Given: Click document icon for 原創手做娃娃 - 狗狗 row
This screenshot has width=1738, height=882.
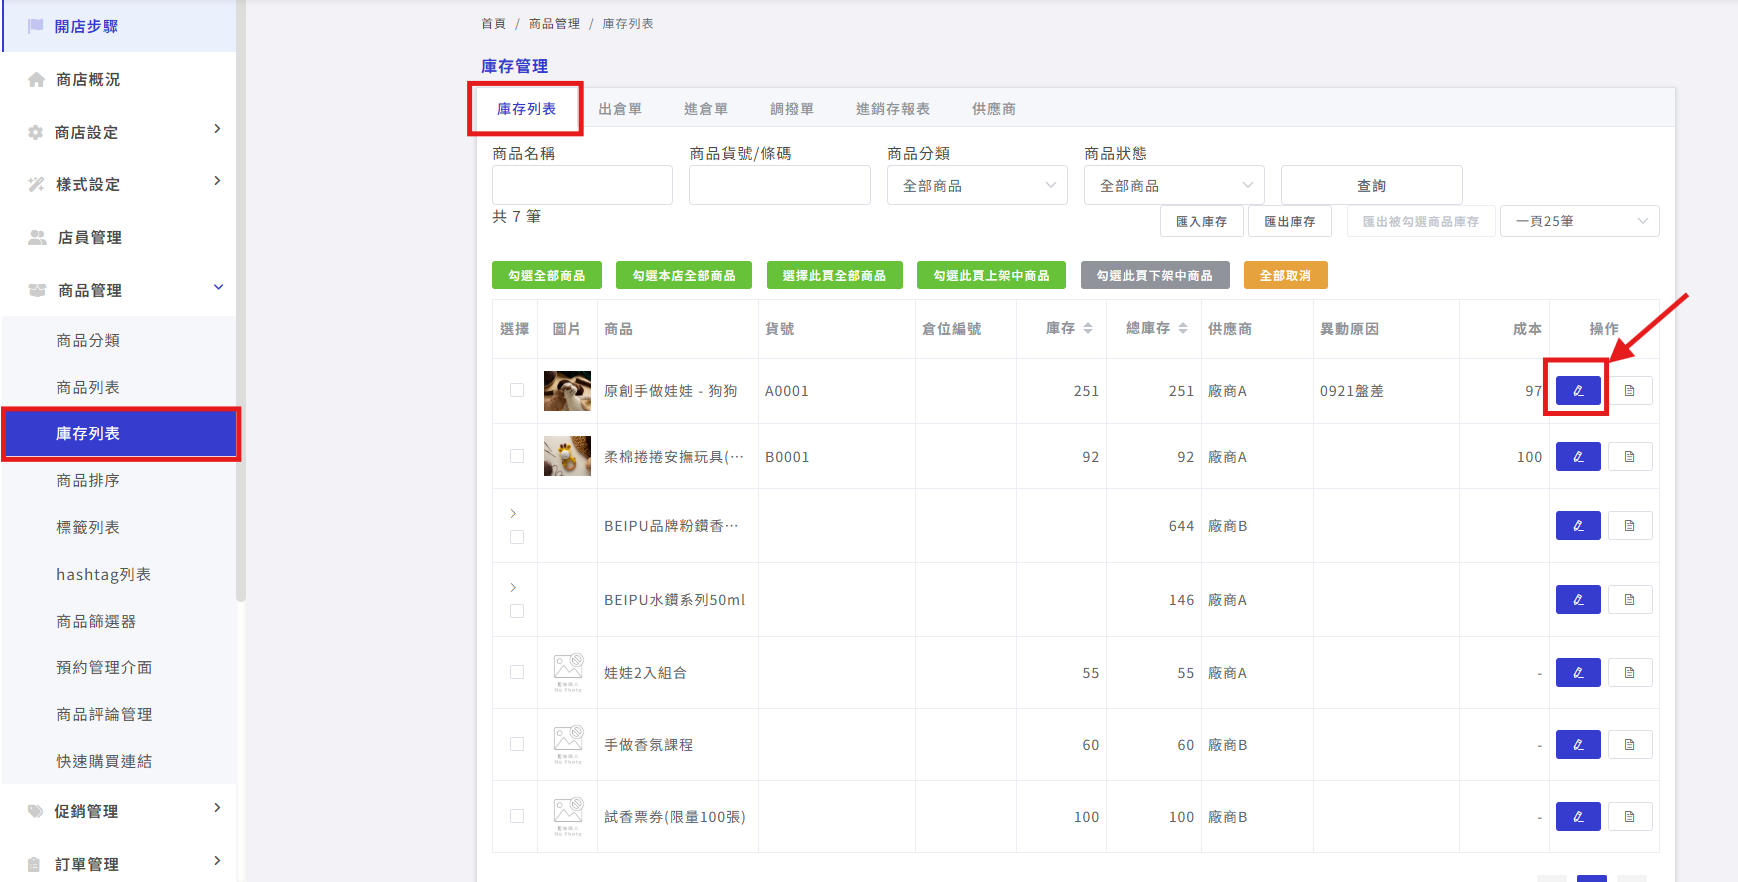Looking at the screenshot, I should (x=1630, y=391).
